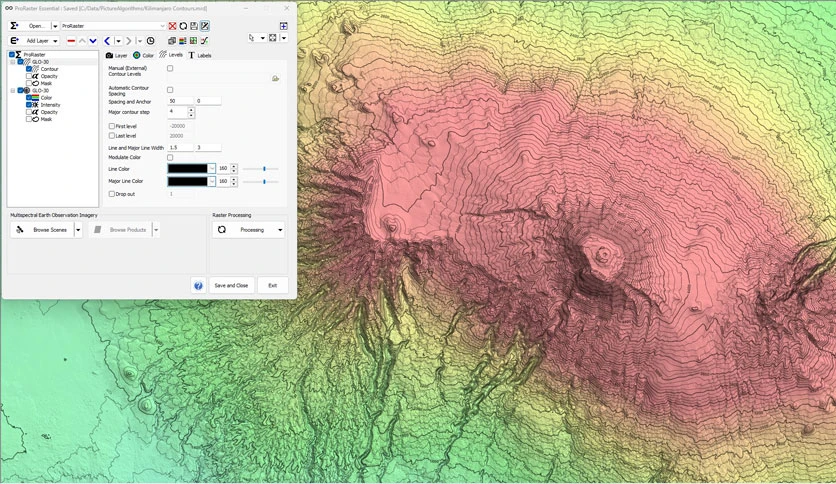Go forward with the grey right chevron
The height and width of the screenshot is (484, 836).
click(x=128, y=41)
